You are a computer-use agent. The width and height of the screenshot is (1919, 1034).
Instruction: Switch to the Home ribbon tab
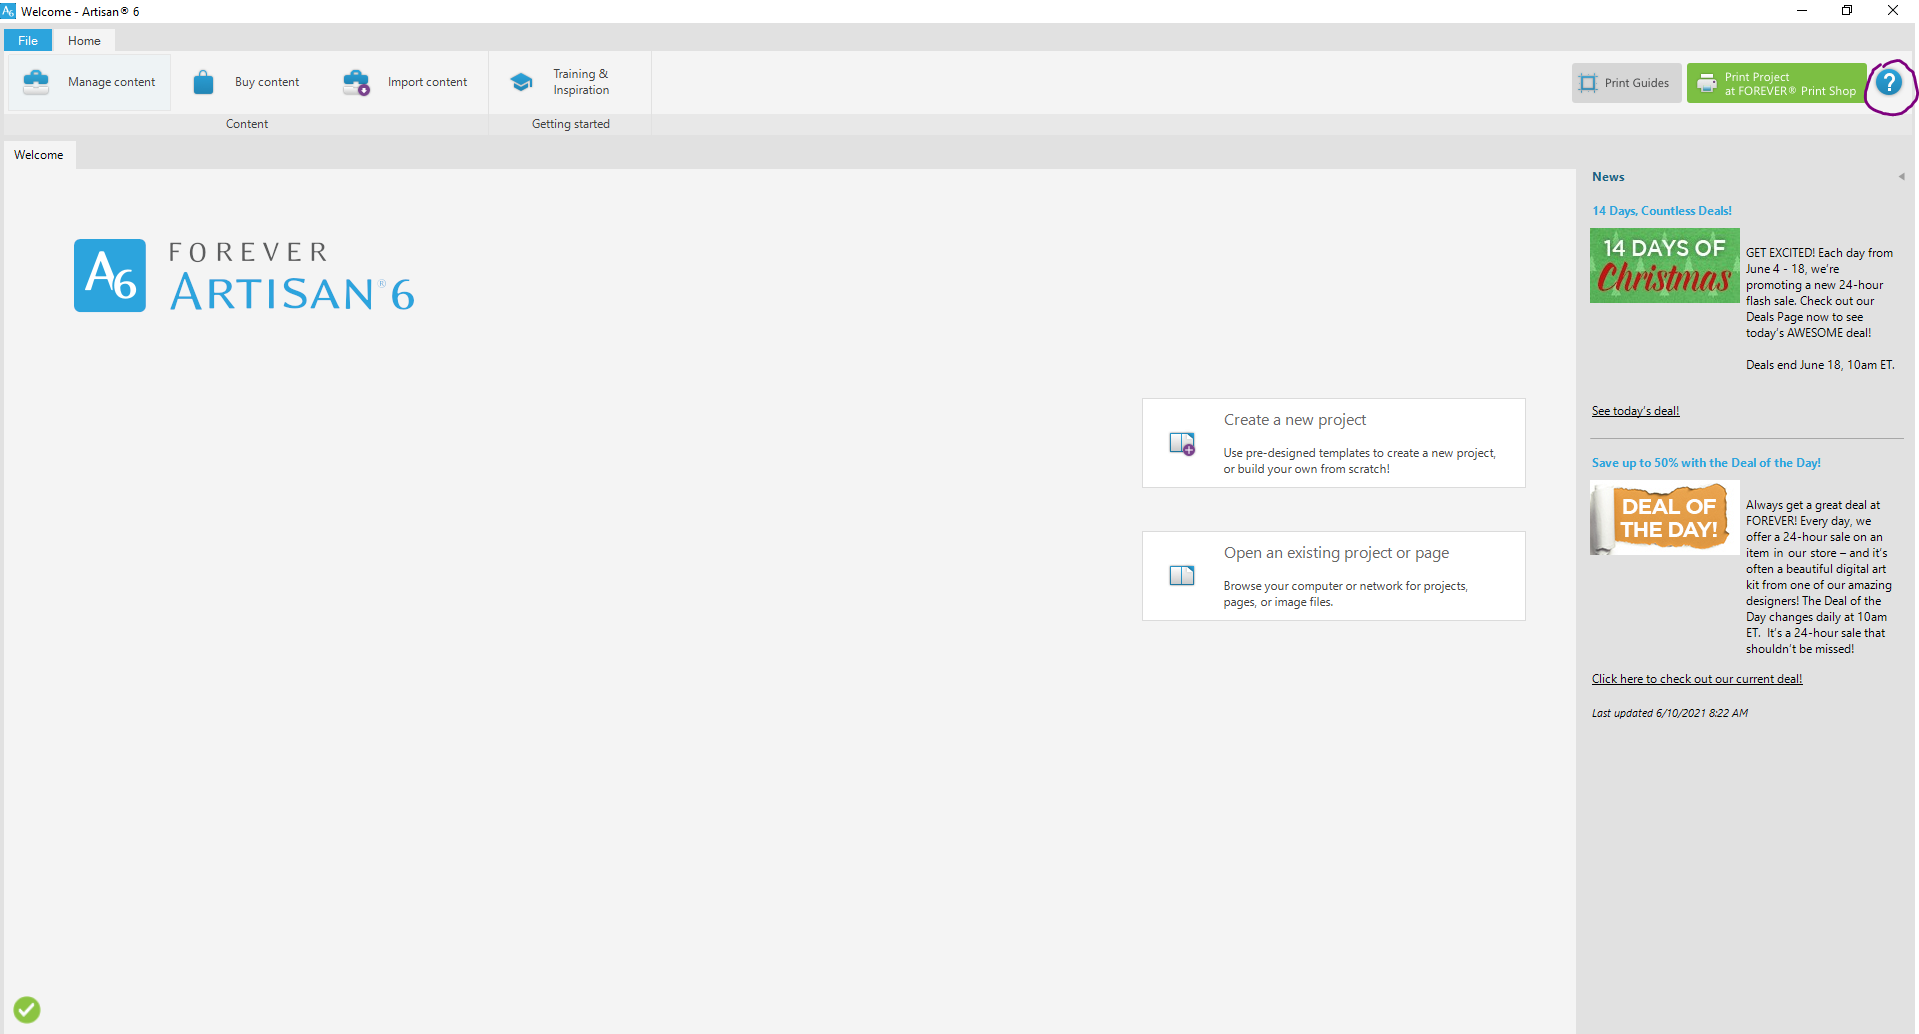pyautogui.click(x=84, y=41)
